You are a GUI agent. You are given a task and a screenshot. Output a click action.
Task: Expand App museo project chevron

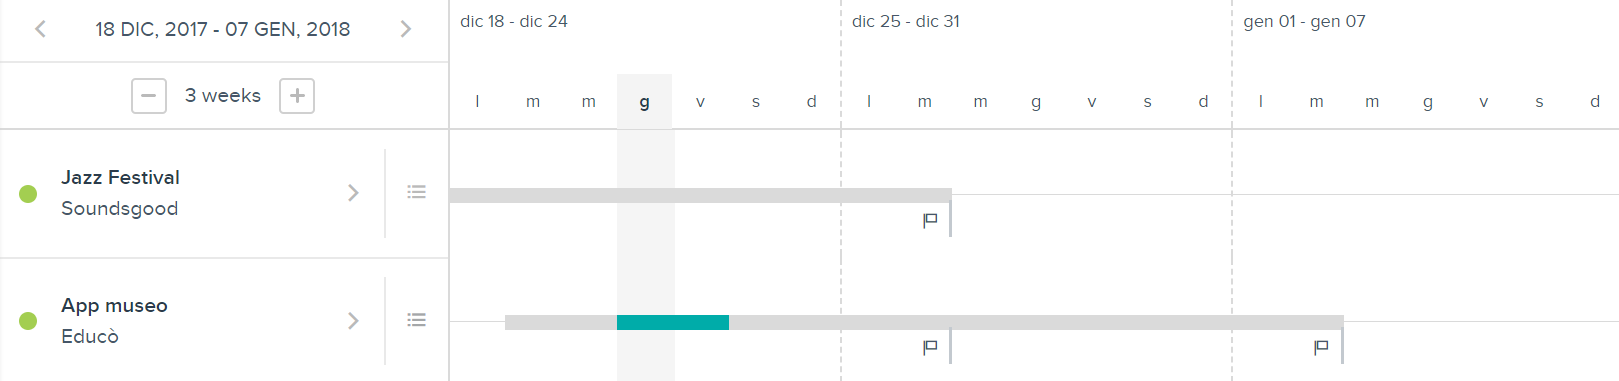[x=353, y=321]
